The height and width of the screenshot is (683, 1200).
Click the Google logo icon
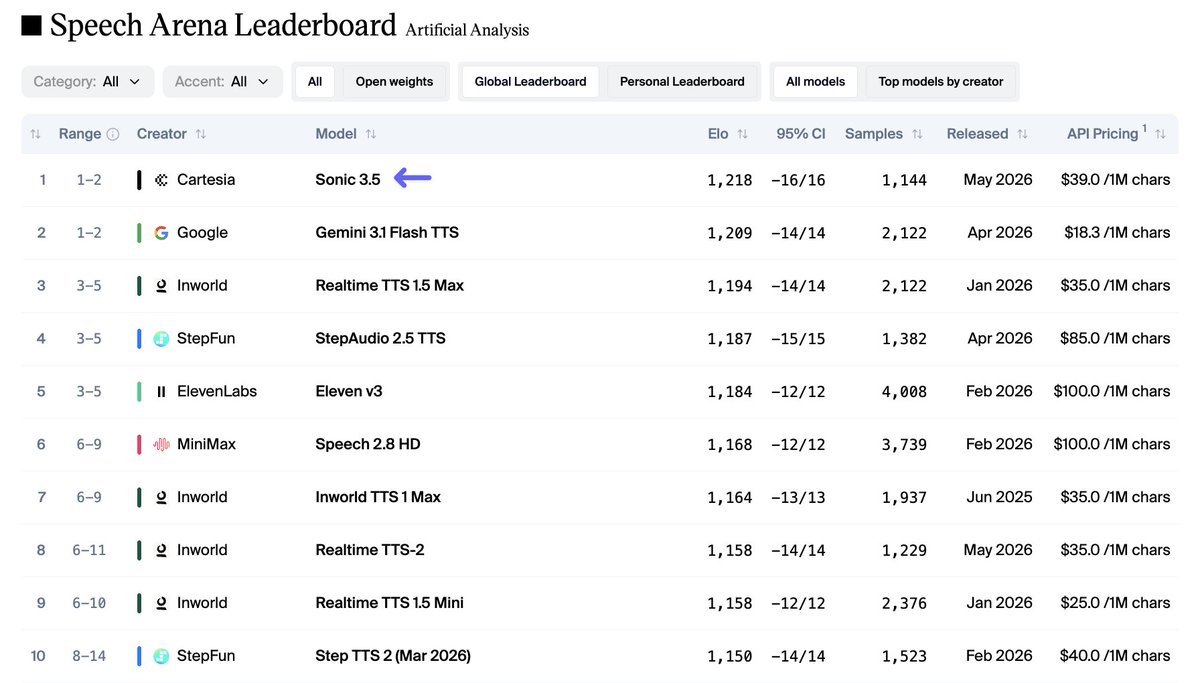coord(162,233)
